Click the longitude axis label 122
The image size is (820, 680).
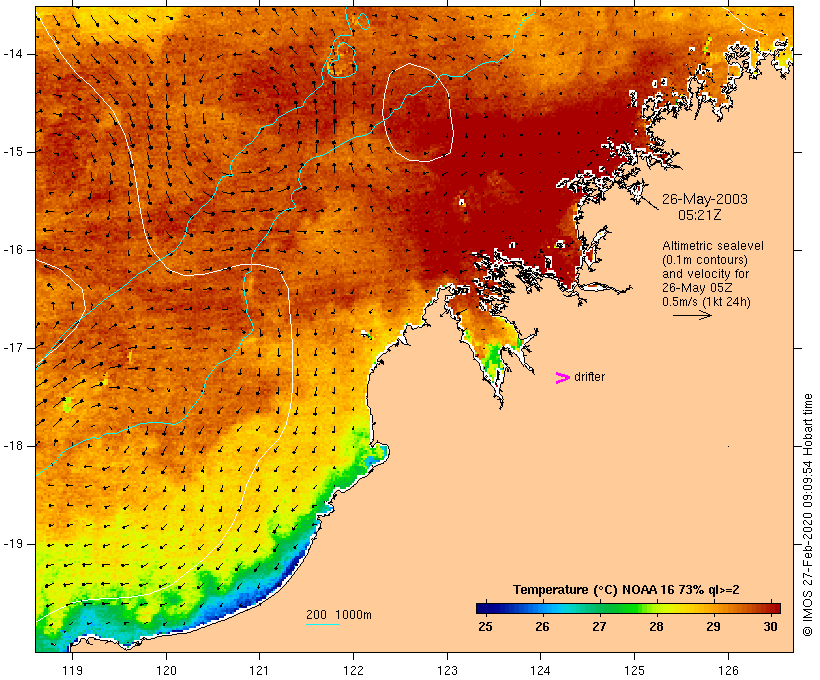353,670
